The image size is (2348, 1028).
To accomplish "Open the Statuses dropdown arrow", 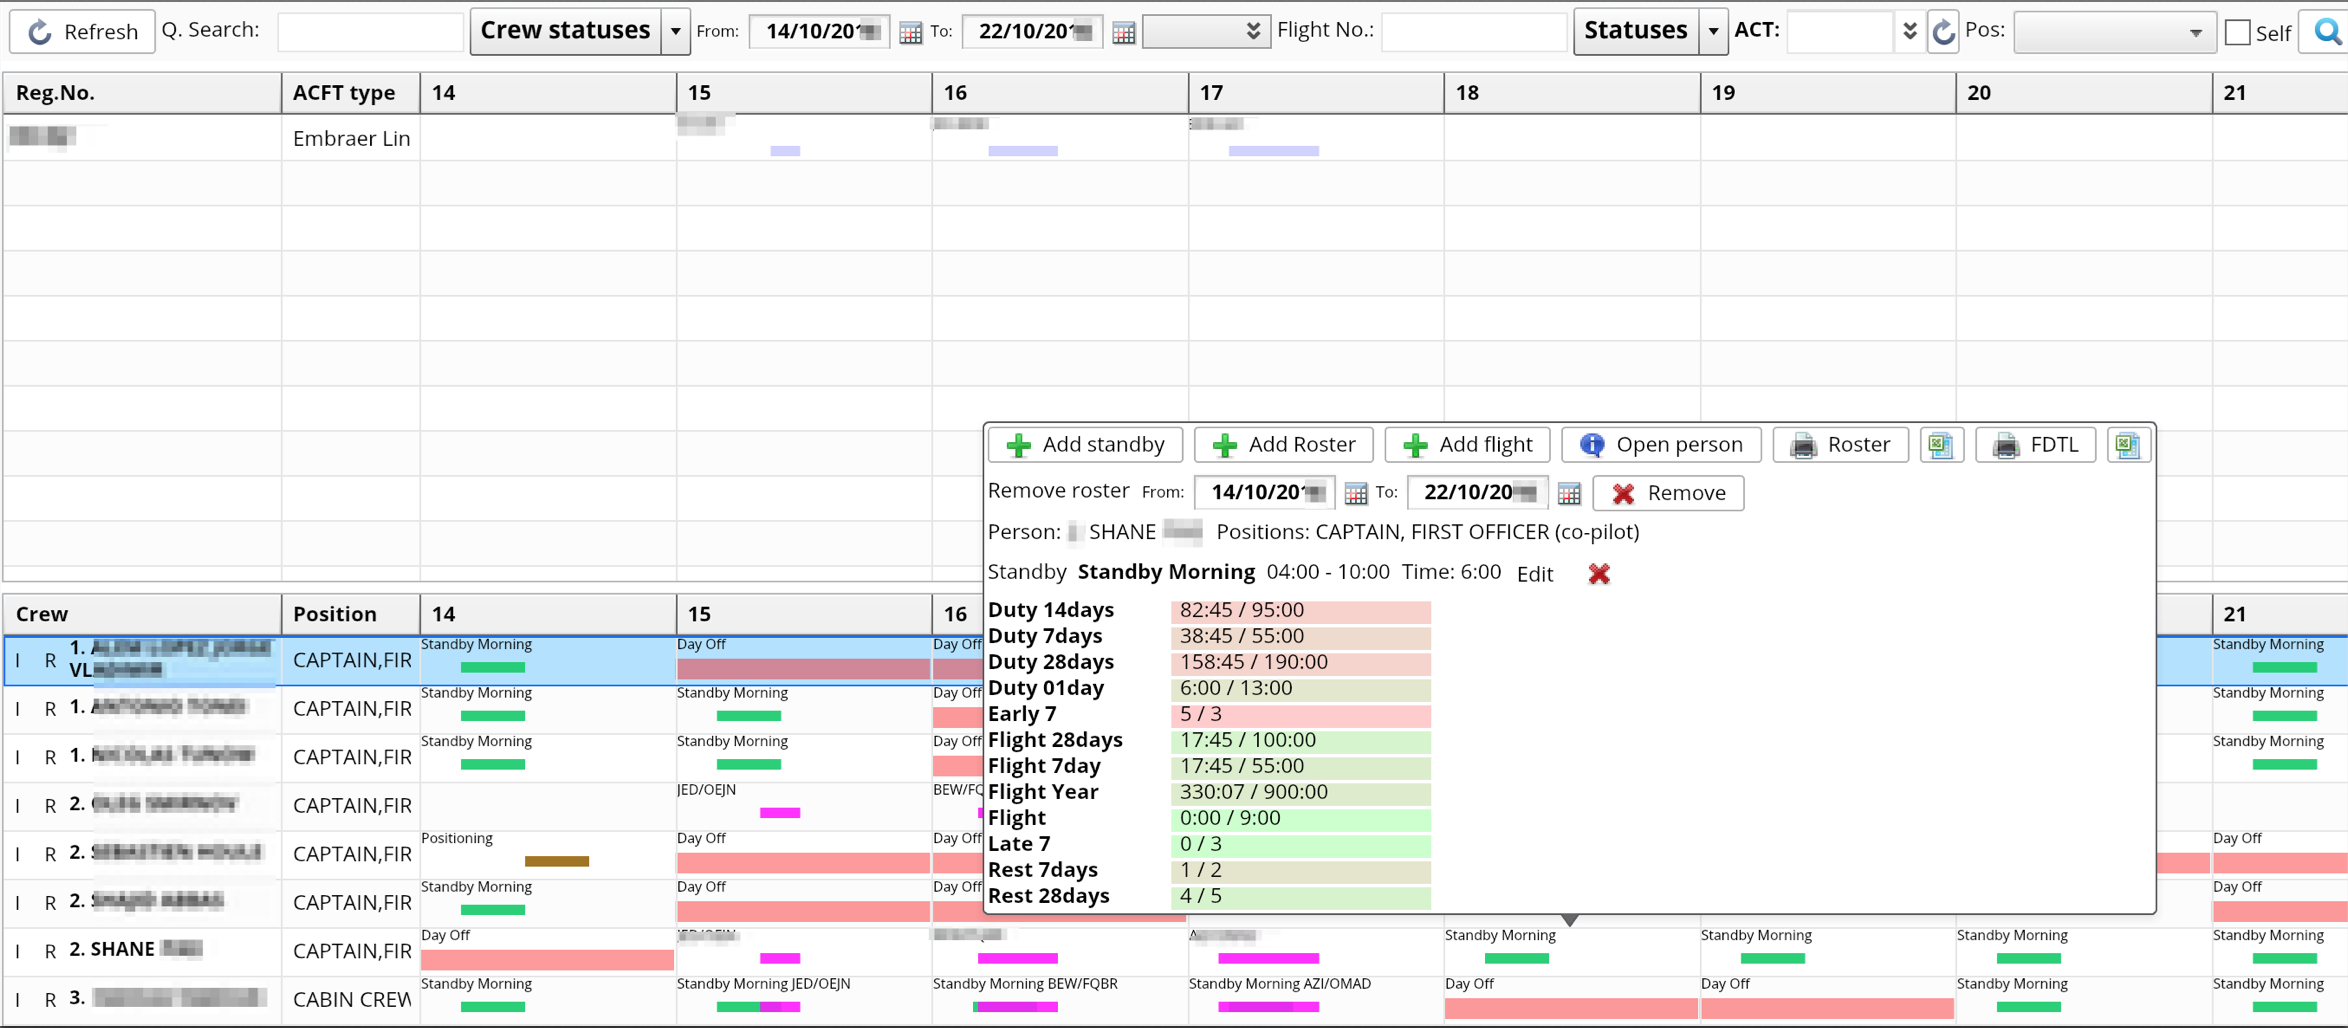I will (x=1714, y=31).
